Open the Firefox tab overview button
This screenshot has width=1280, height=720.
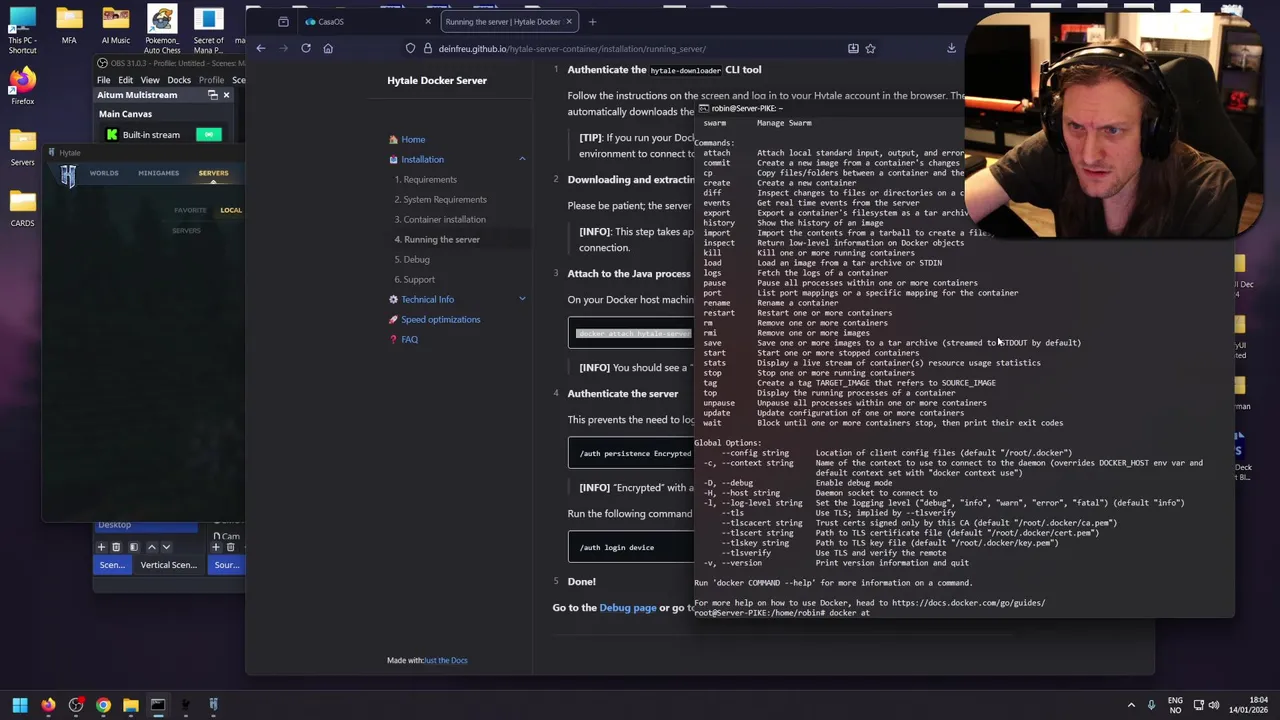[283, 21]
